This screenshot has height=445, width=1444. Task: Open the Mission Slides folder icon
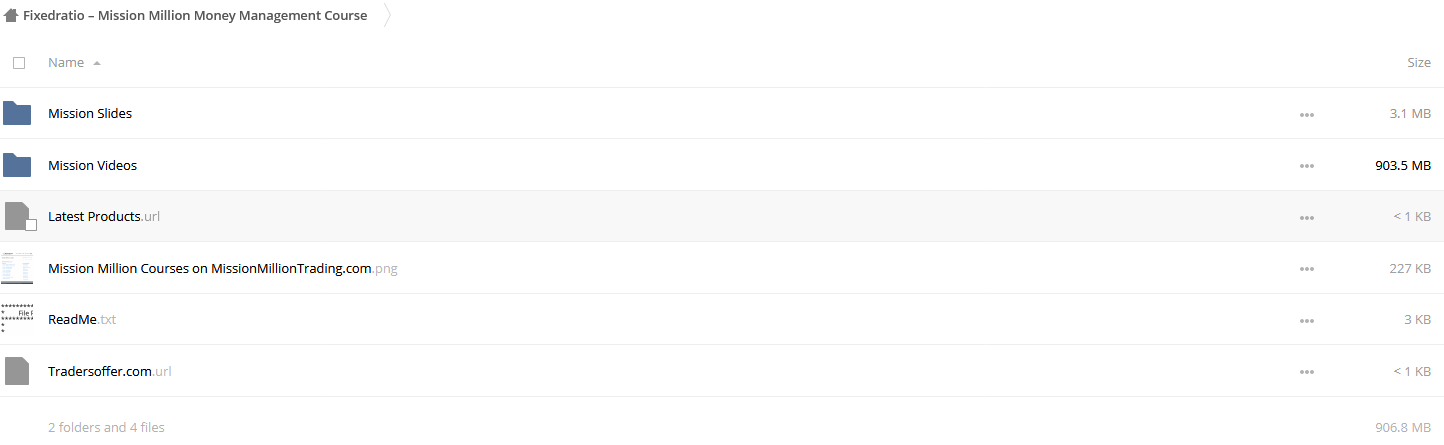pos(17,113)
